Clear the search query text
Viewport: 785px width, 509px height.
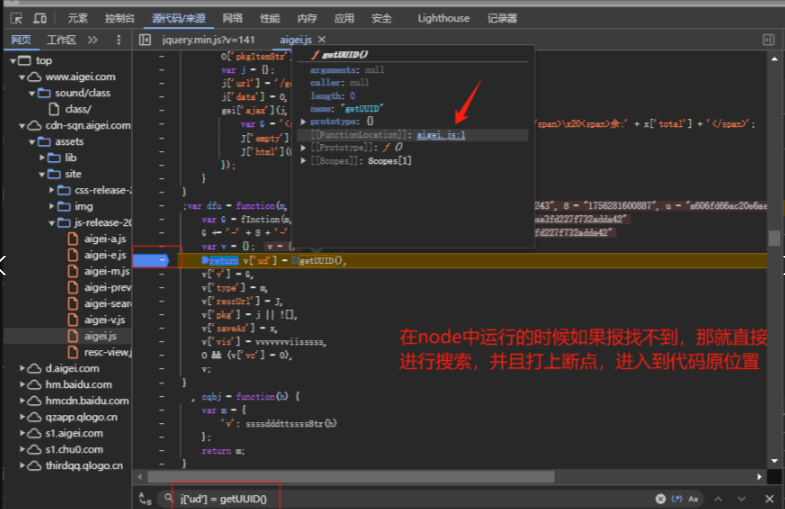pos(660,498)
